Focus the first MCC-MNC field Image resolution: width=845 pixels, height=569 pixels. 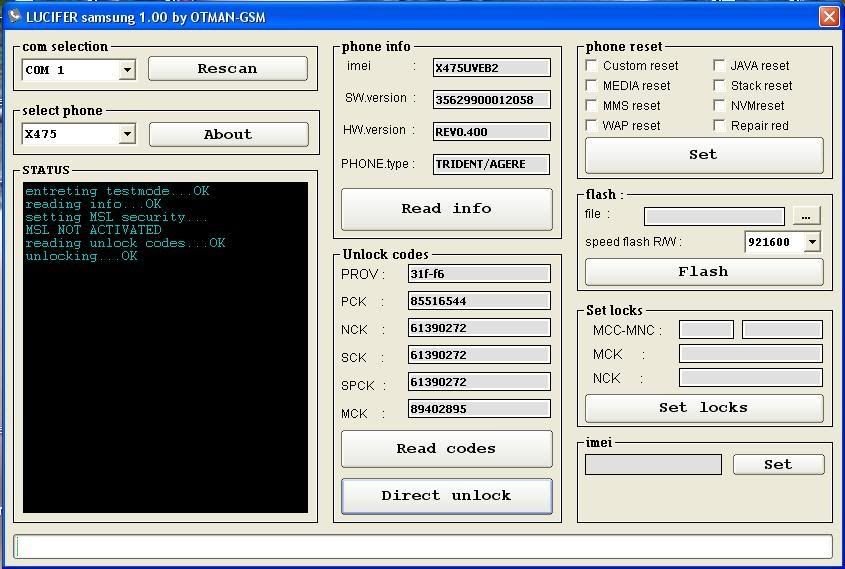pos(706,329)
